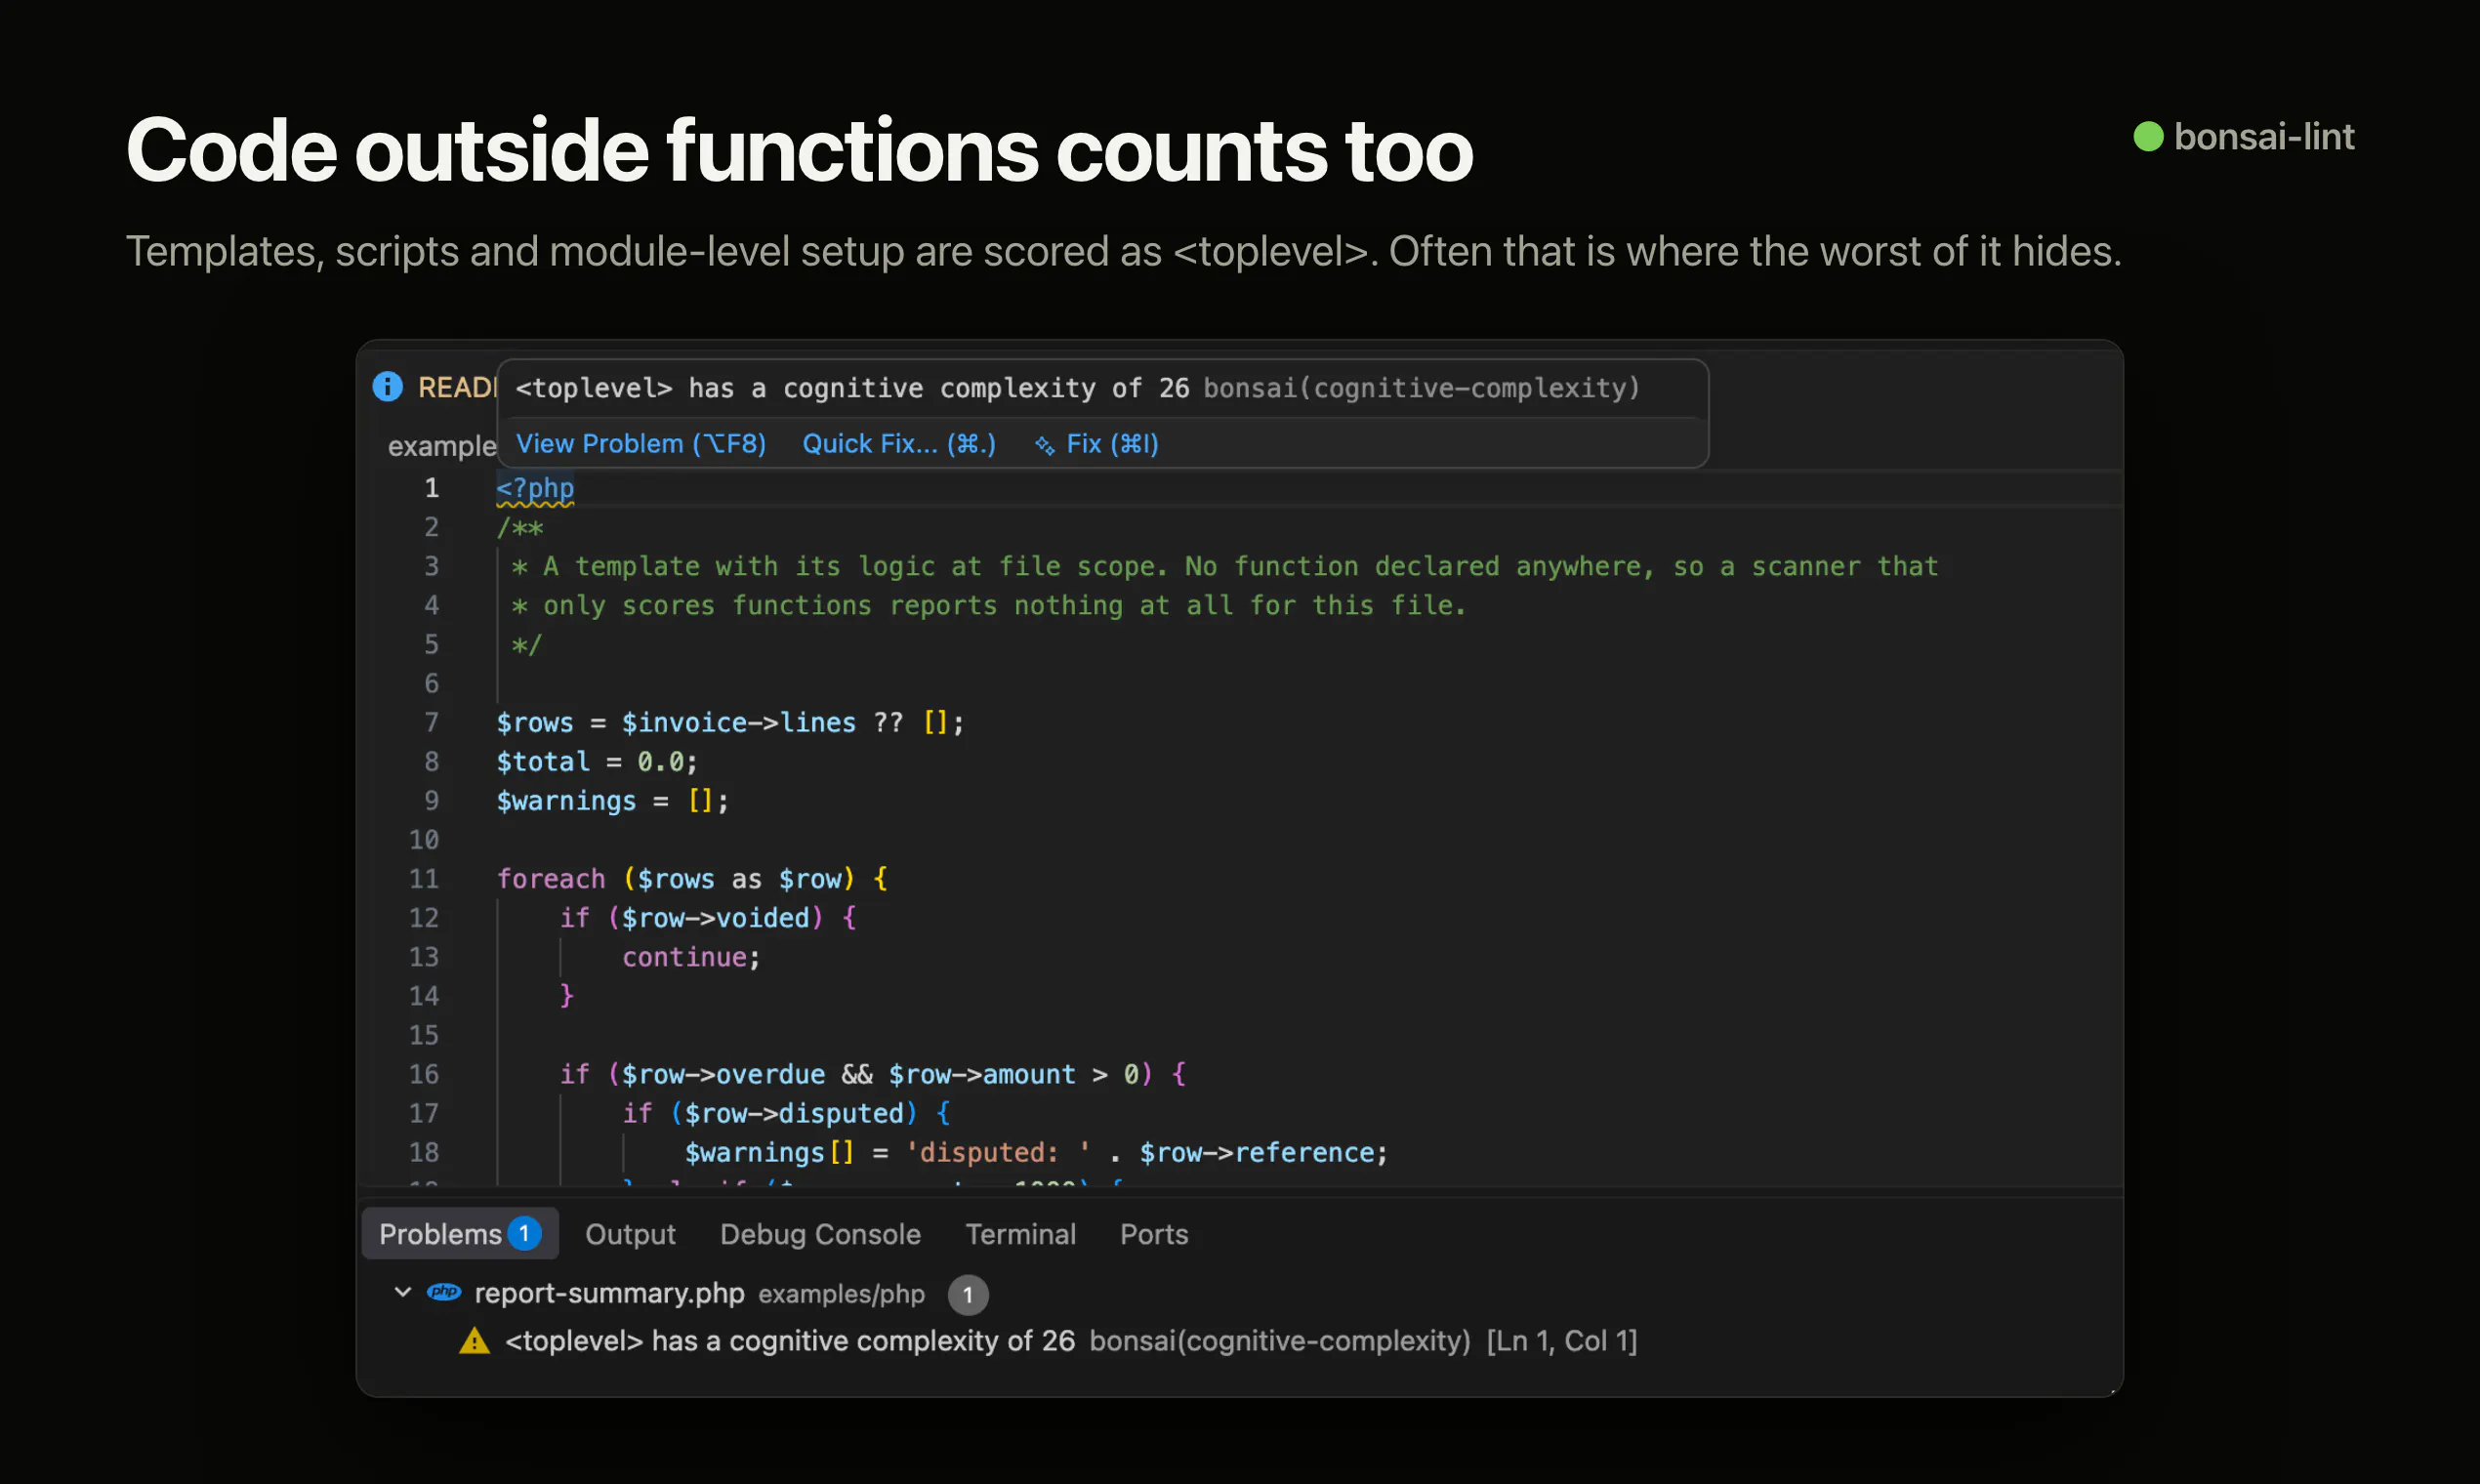Click the Problems count badge showing 1
Screen dimensions: 2480x1484
coord(523,1234)
